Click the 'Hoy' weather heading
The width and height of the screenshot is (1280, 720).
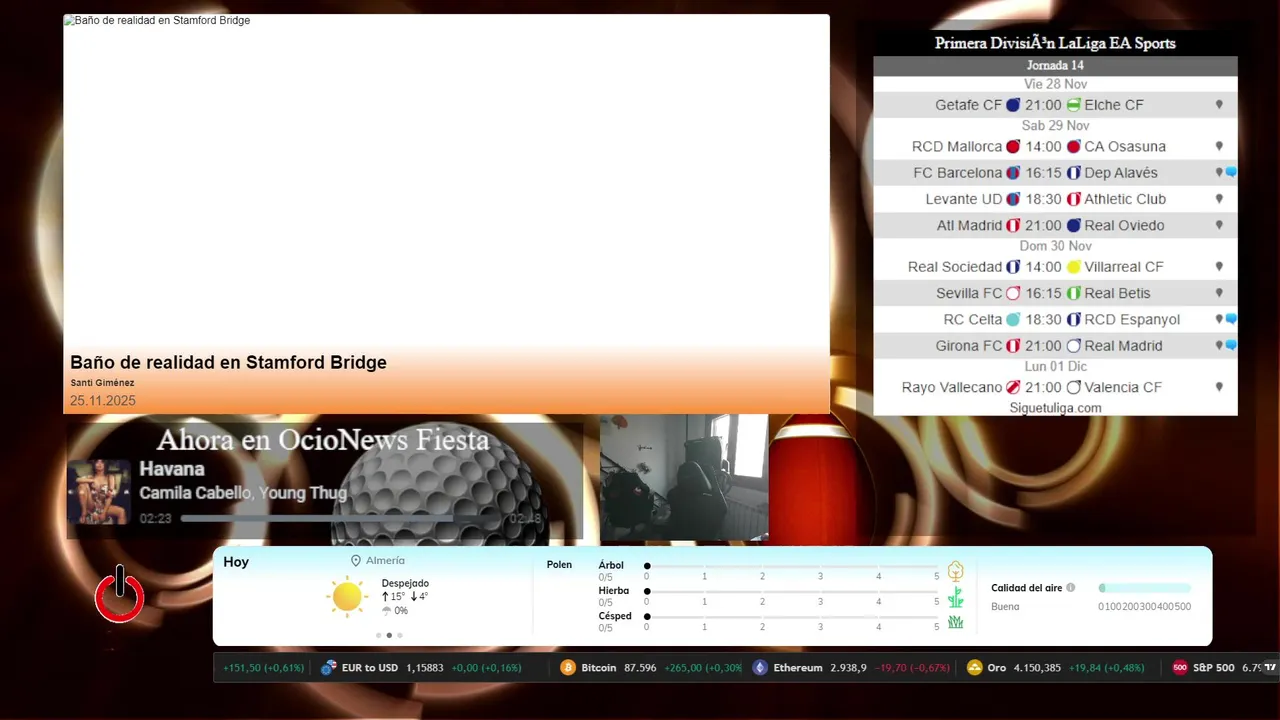click(236, 562)
